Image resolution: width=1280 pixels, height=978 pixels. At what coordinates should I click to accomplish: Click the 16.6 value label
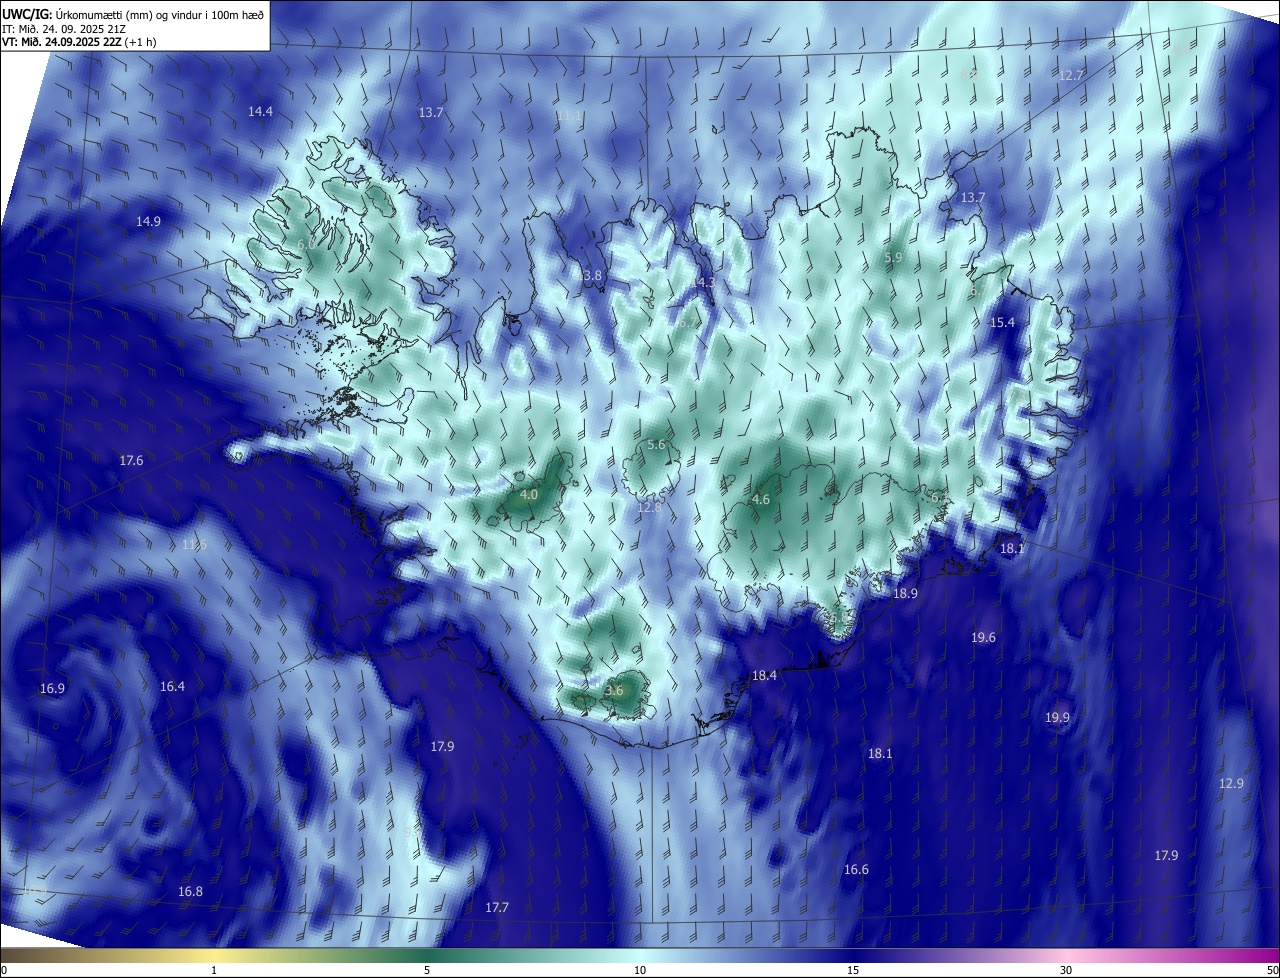856,870
